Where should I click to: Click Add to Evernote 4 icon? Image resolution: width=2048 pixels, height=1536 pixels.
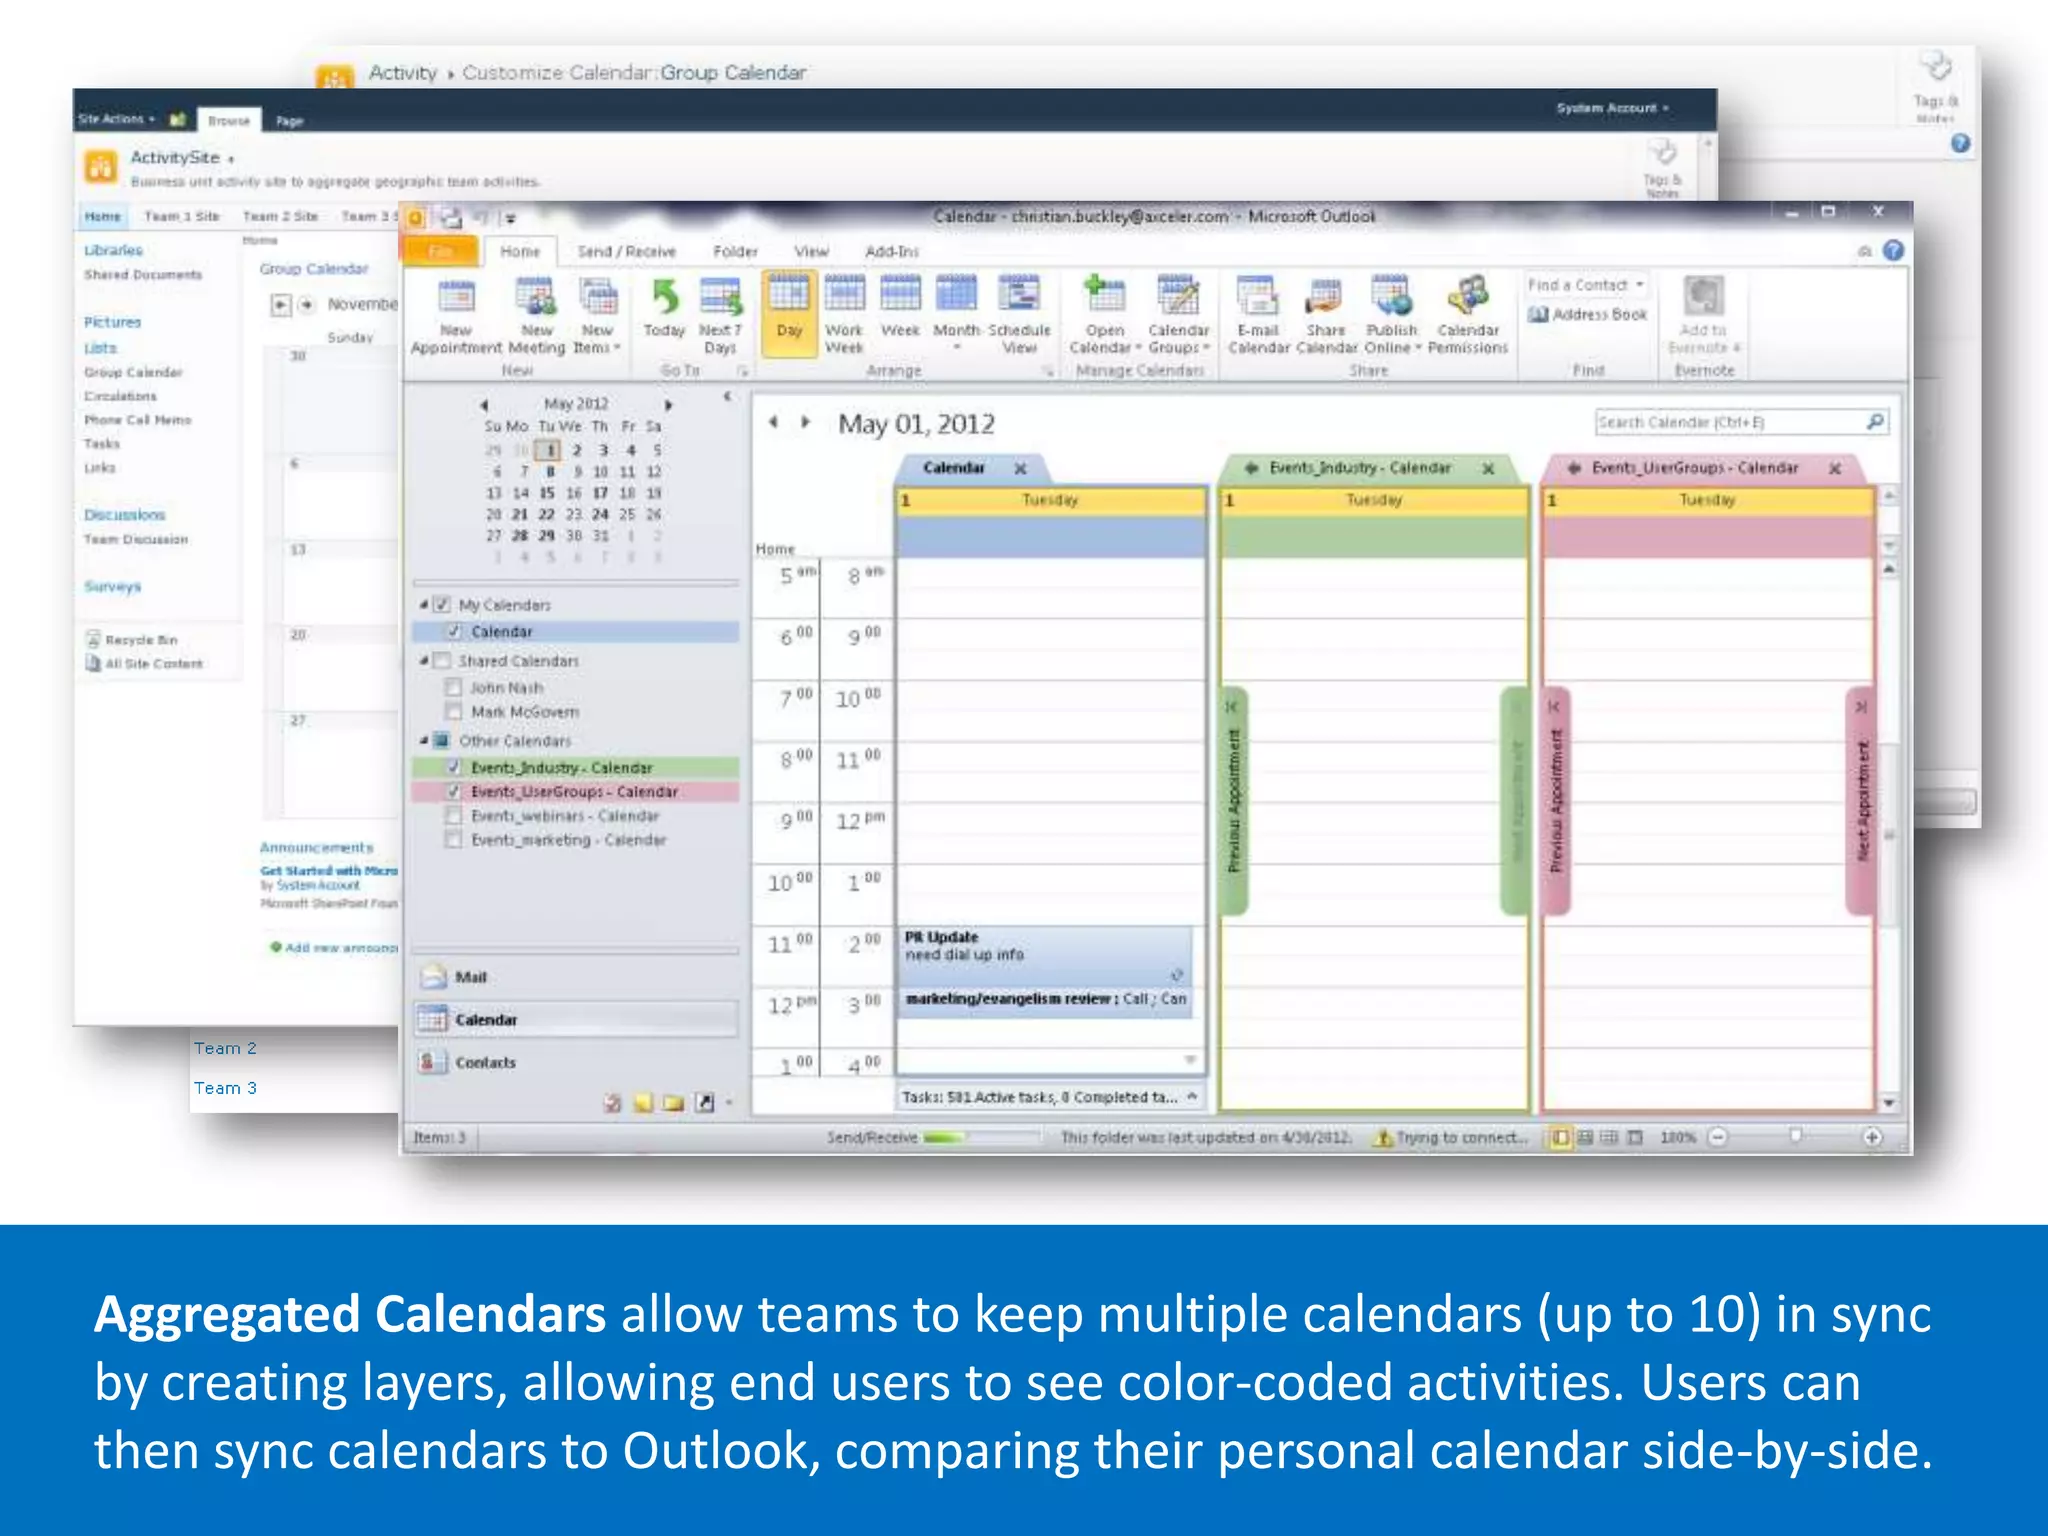[x=1704, y=316]
